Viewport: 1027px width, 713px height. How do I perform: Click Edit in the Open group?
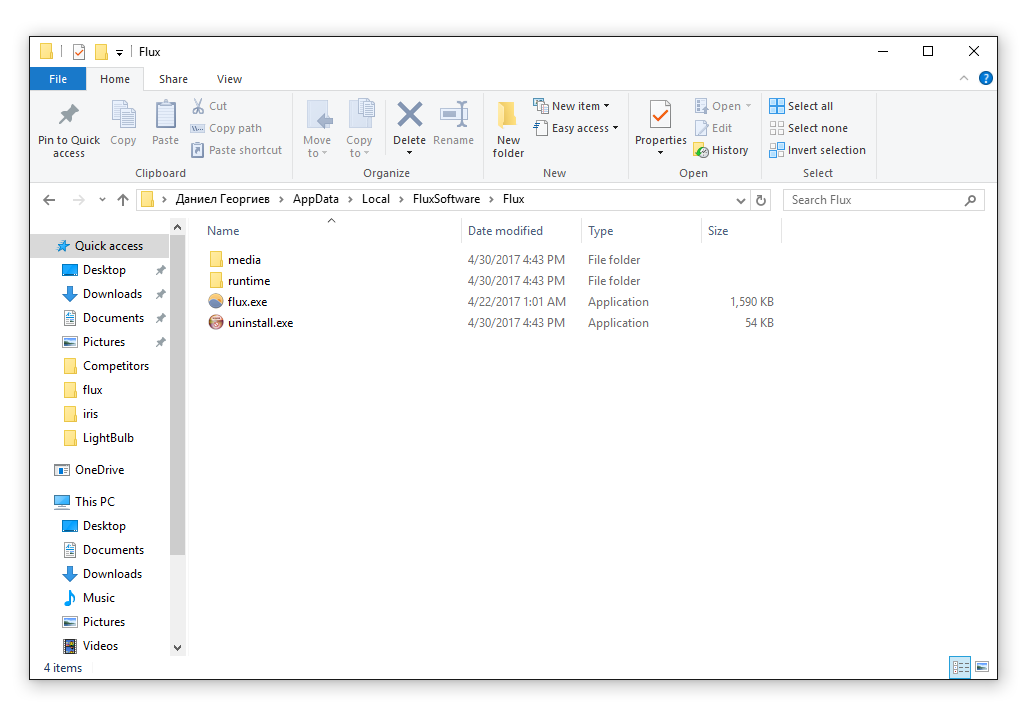[x=713, y=128]
